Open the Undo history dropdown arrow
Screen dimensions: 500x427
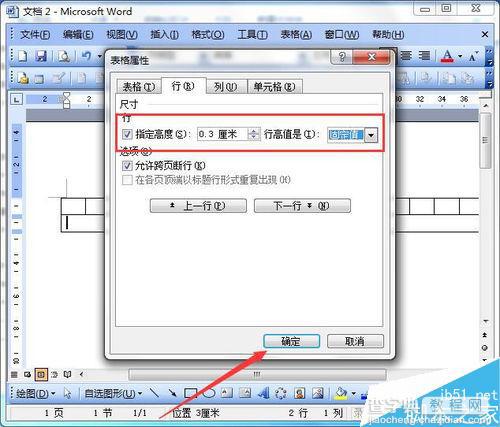pyautogui.click(x=99, y=56)
